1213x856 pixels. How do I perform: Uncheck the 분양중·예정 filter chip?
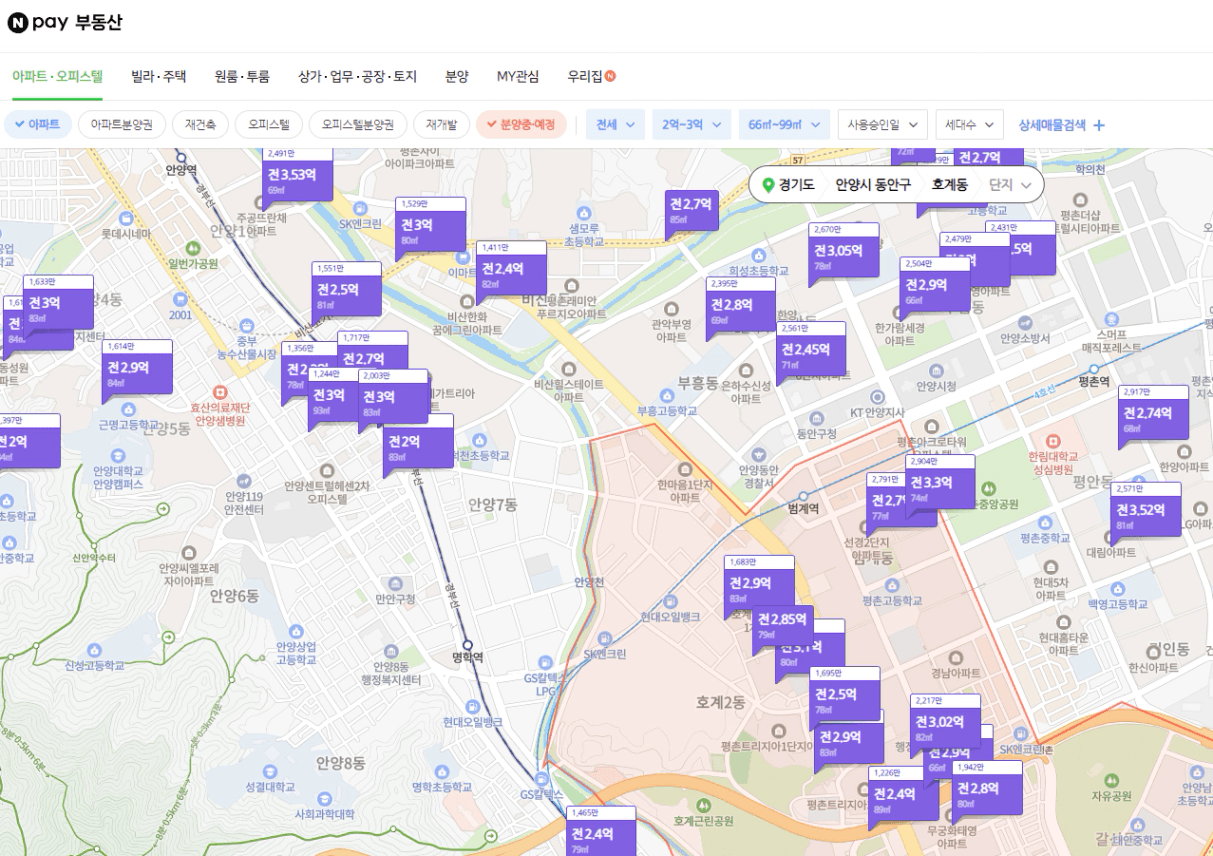[521, 125]
